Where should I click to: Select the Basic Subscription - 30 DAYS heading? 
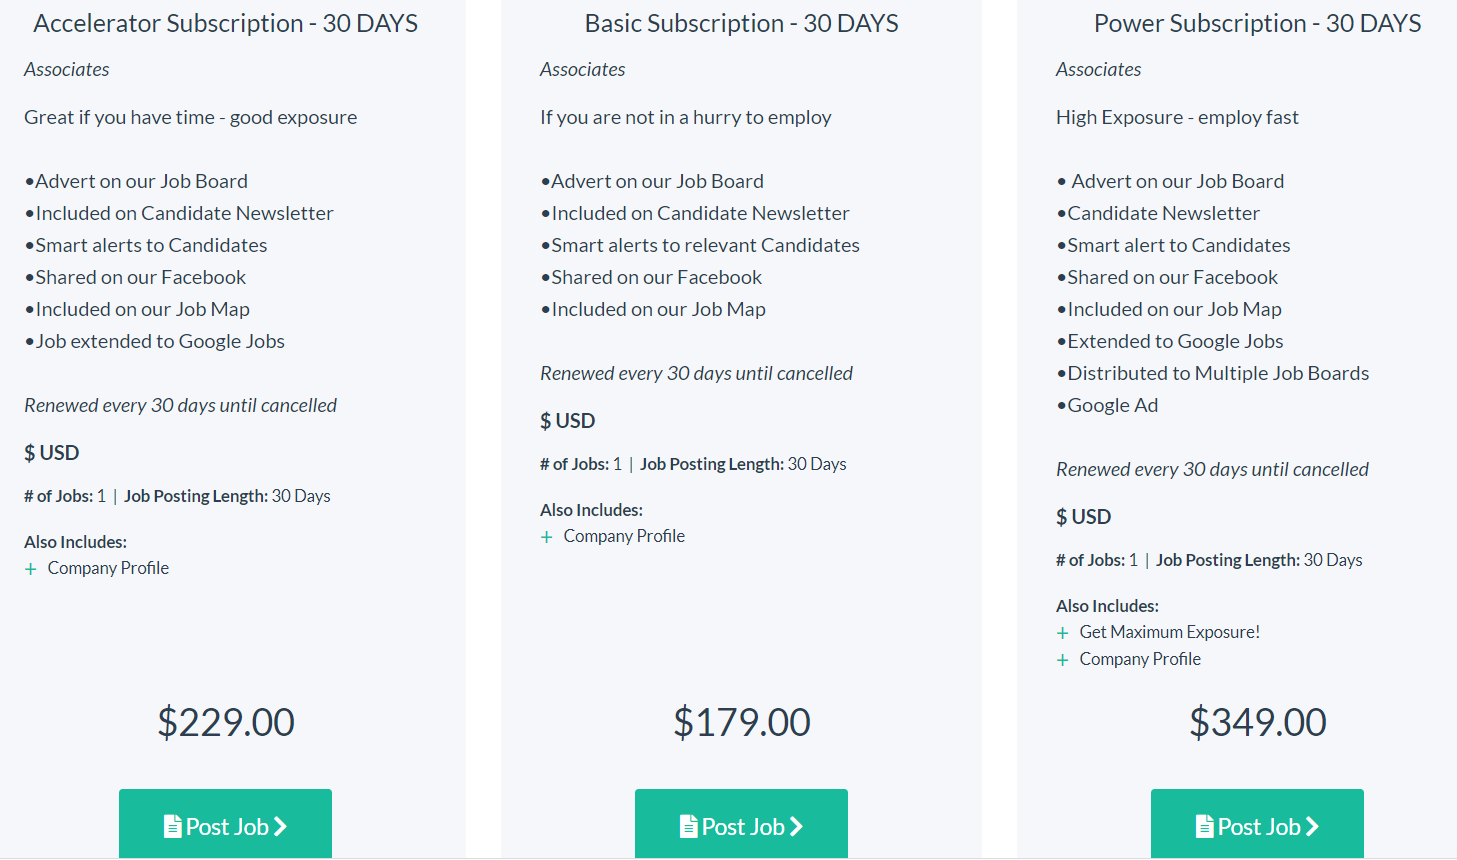coord(742,23)
